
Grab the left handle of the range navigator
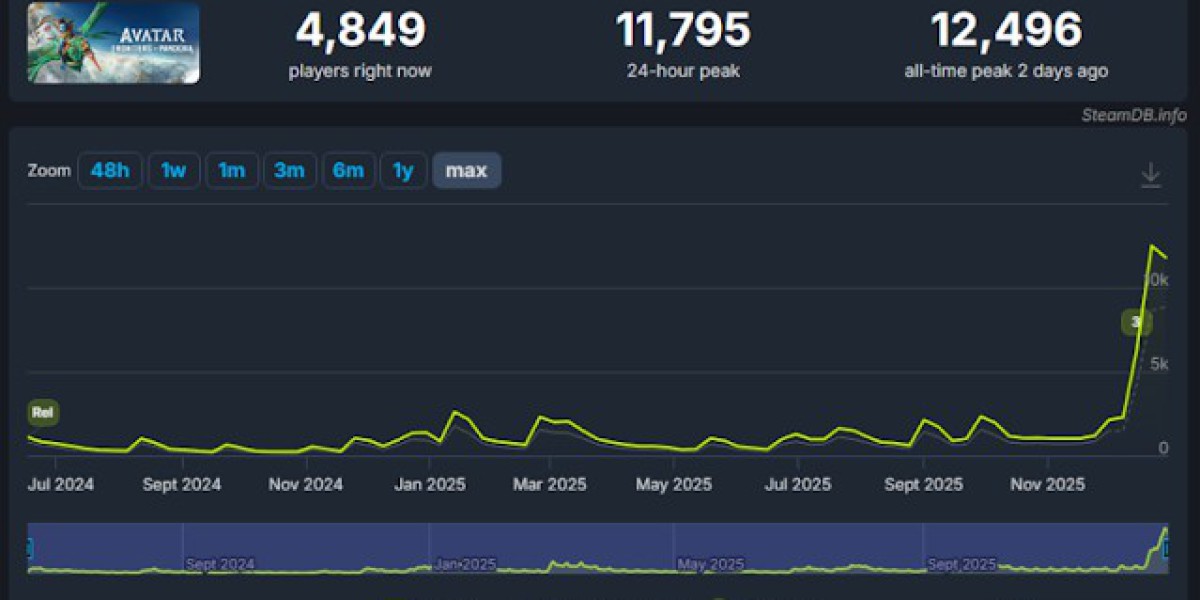pos(29,547)
